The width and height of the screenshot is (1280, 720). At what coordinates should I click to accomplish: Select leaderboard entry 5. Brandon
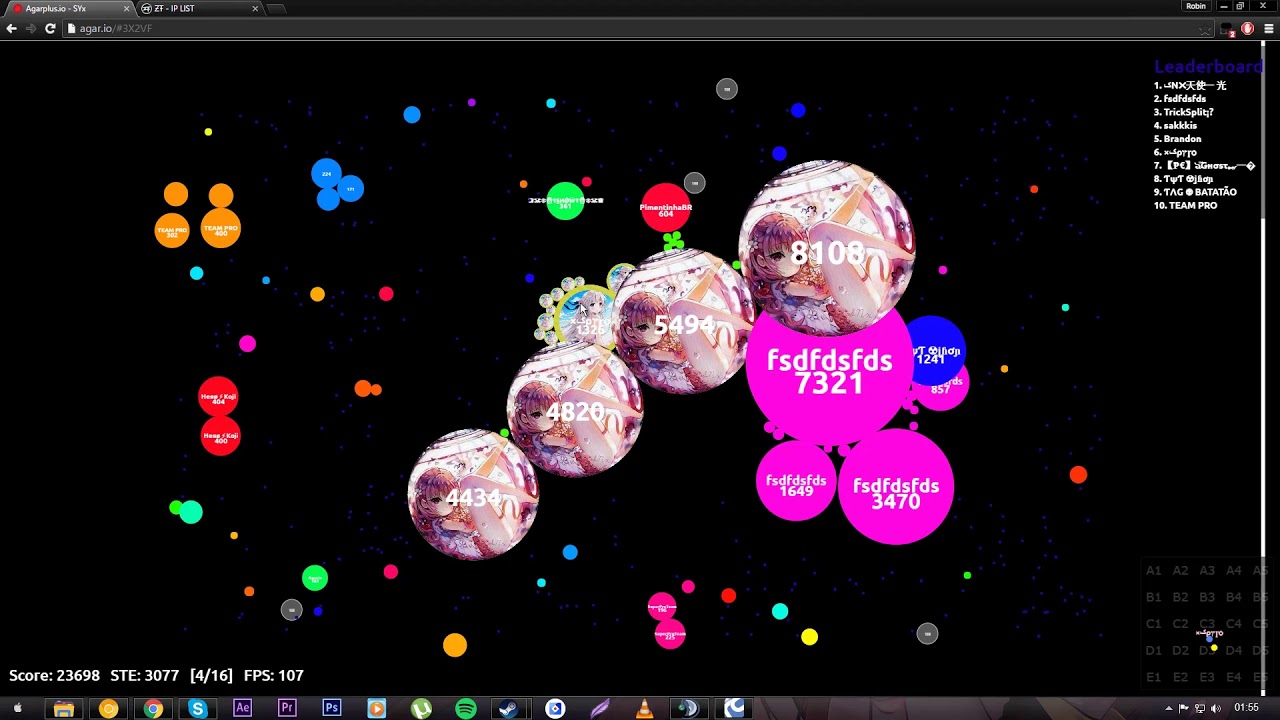coord(1178,139)
